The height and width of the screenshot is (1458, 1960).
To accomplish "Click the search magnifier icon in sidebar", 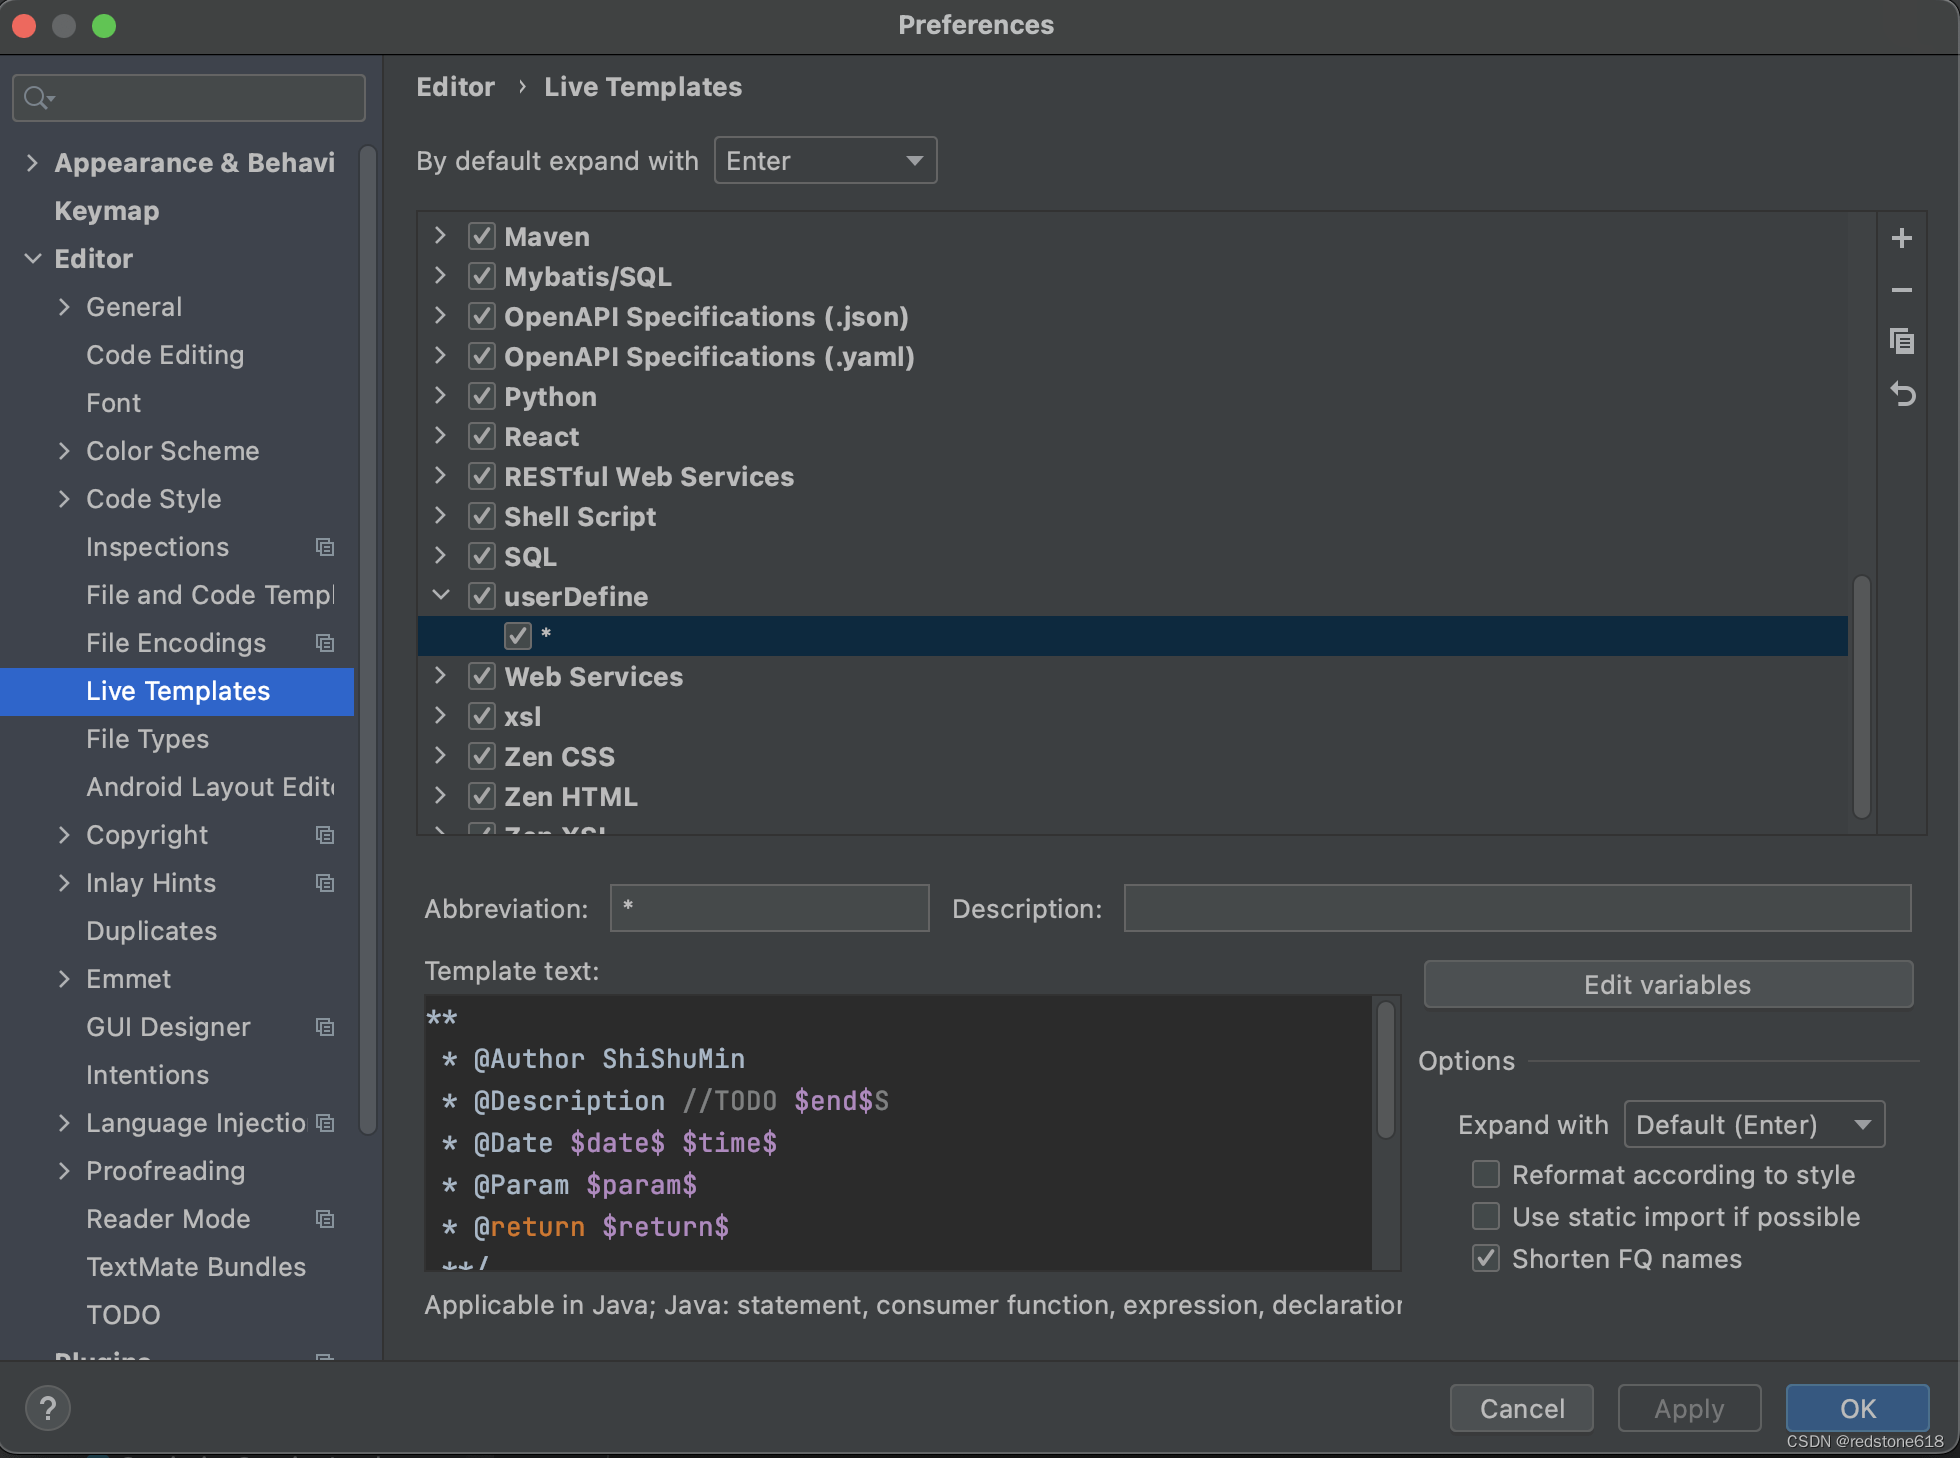I will tap(37, 98).
